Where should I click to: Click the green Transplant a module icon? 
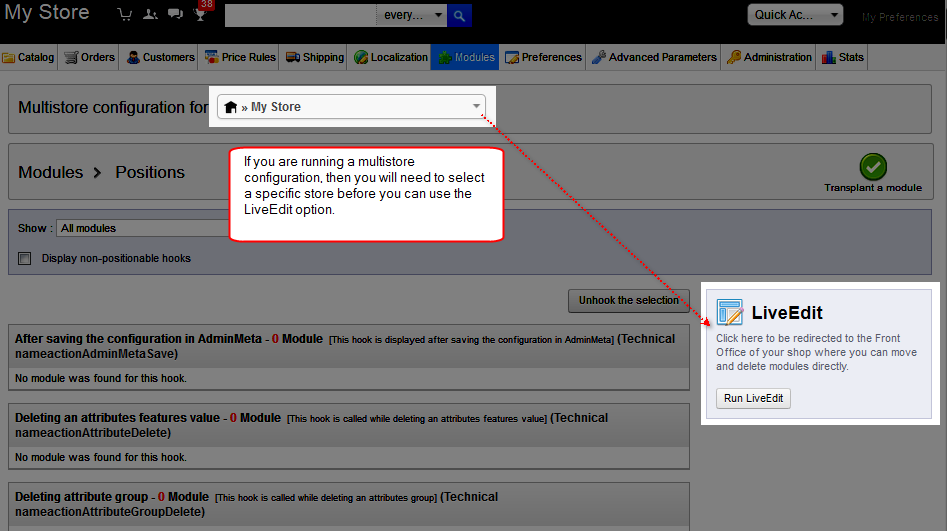pyautogui.click(x=873, y=167)
